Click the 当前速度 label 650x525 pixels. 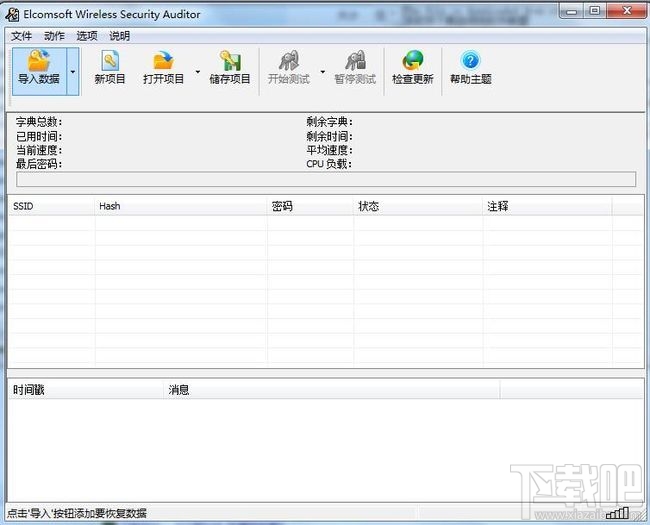39,150
